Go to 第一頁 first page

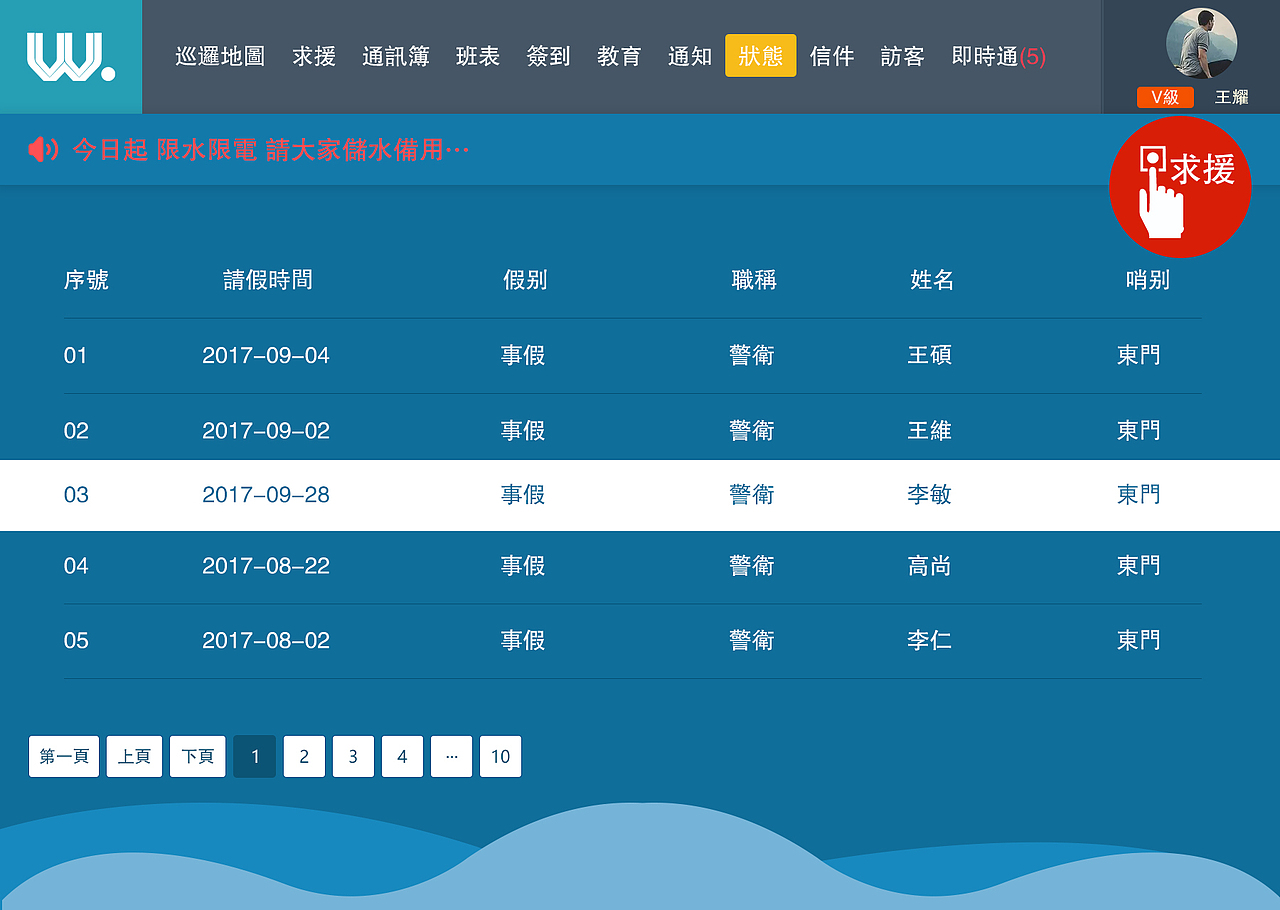[63, 757]
